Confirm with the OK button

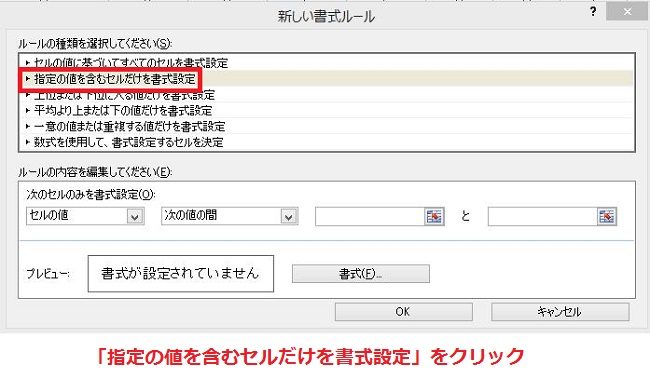(x=403, y=311)
